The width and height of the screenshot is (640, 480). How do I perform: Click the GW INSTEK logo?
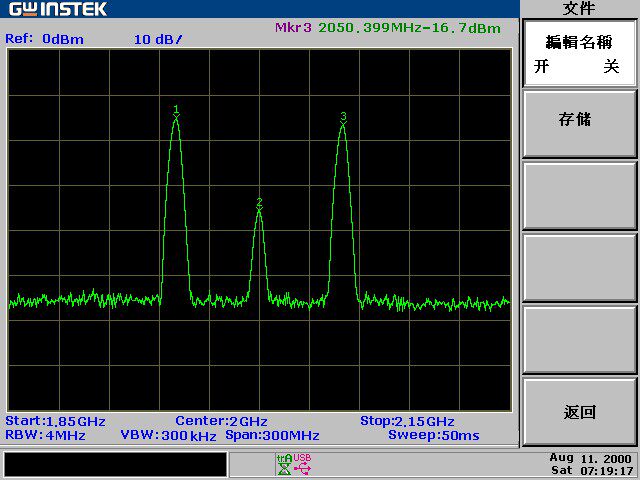click(58, 9)
